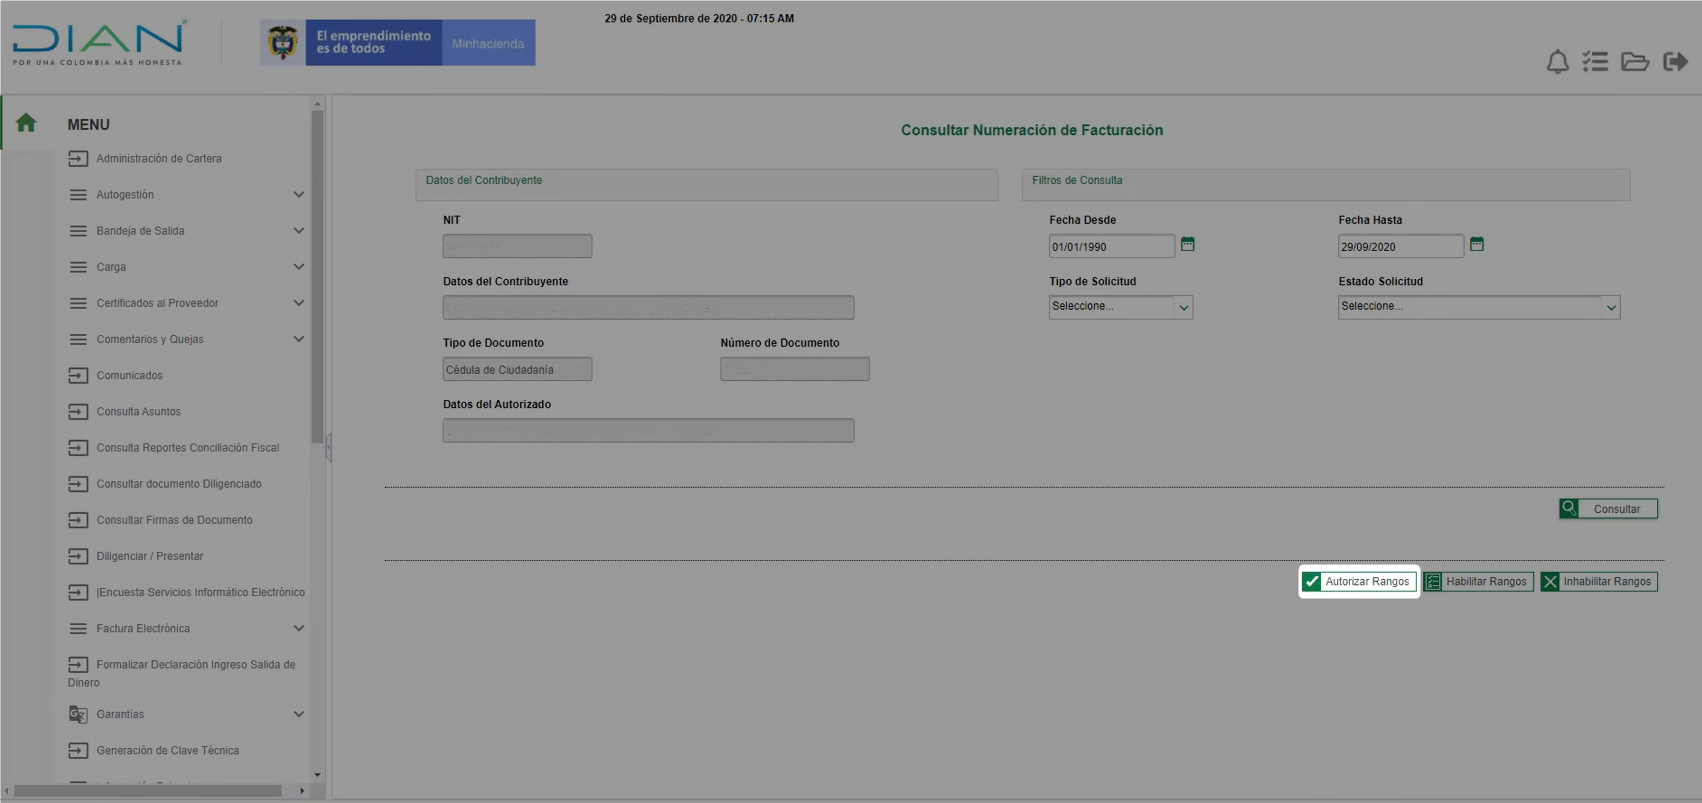This screenshot has height=803, width=1702.
Task: Select Consulta Asuntos from the menu
Action: coord(138,412)
